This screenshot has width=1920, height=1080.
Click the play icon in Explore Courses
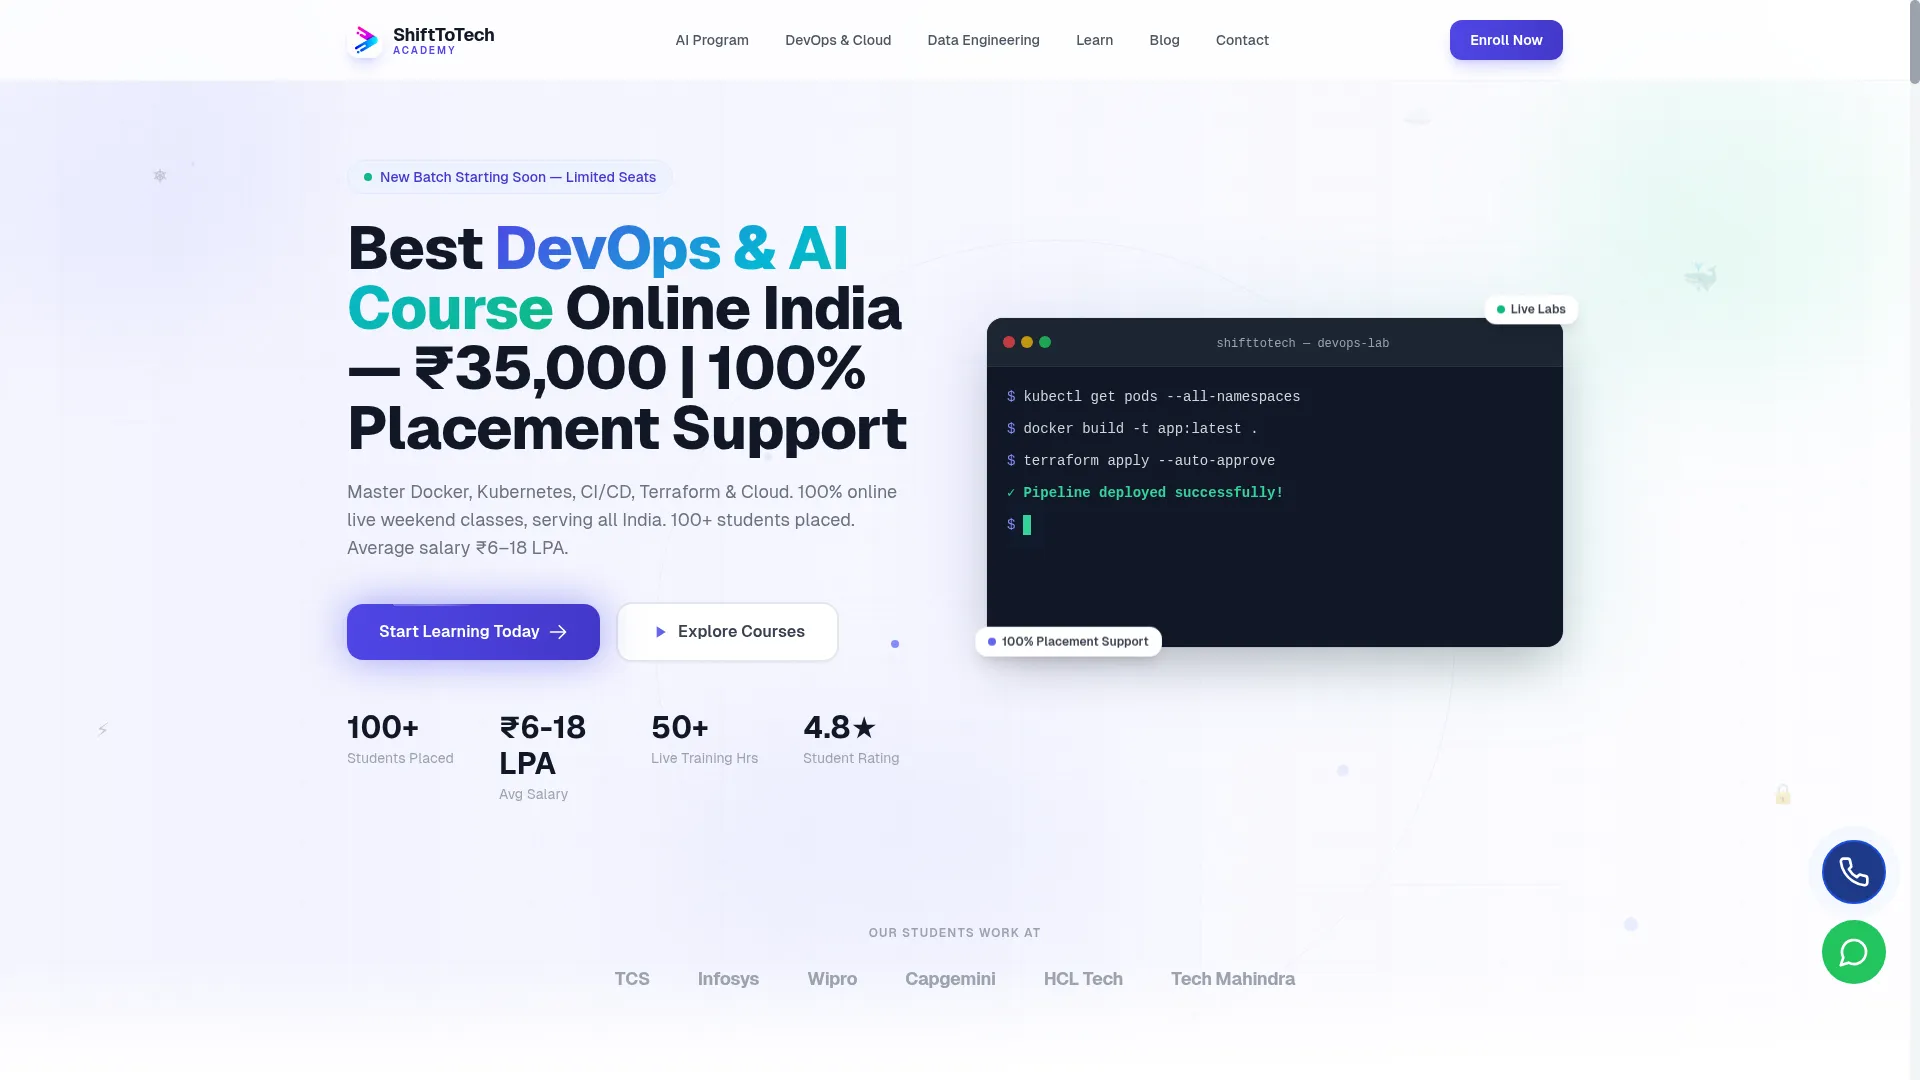660,632
